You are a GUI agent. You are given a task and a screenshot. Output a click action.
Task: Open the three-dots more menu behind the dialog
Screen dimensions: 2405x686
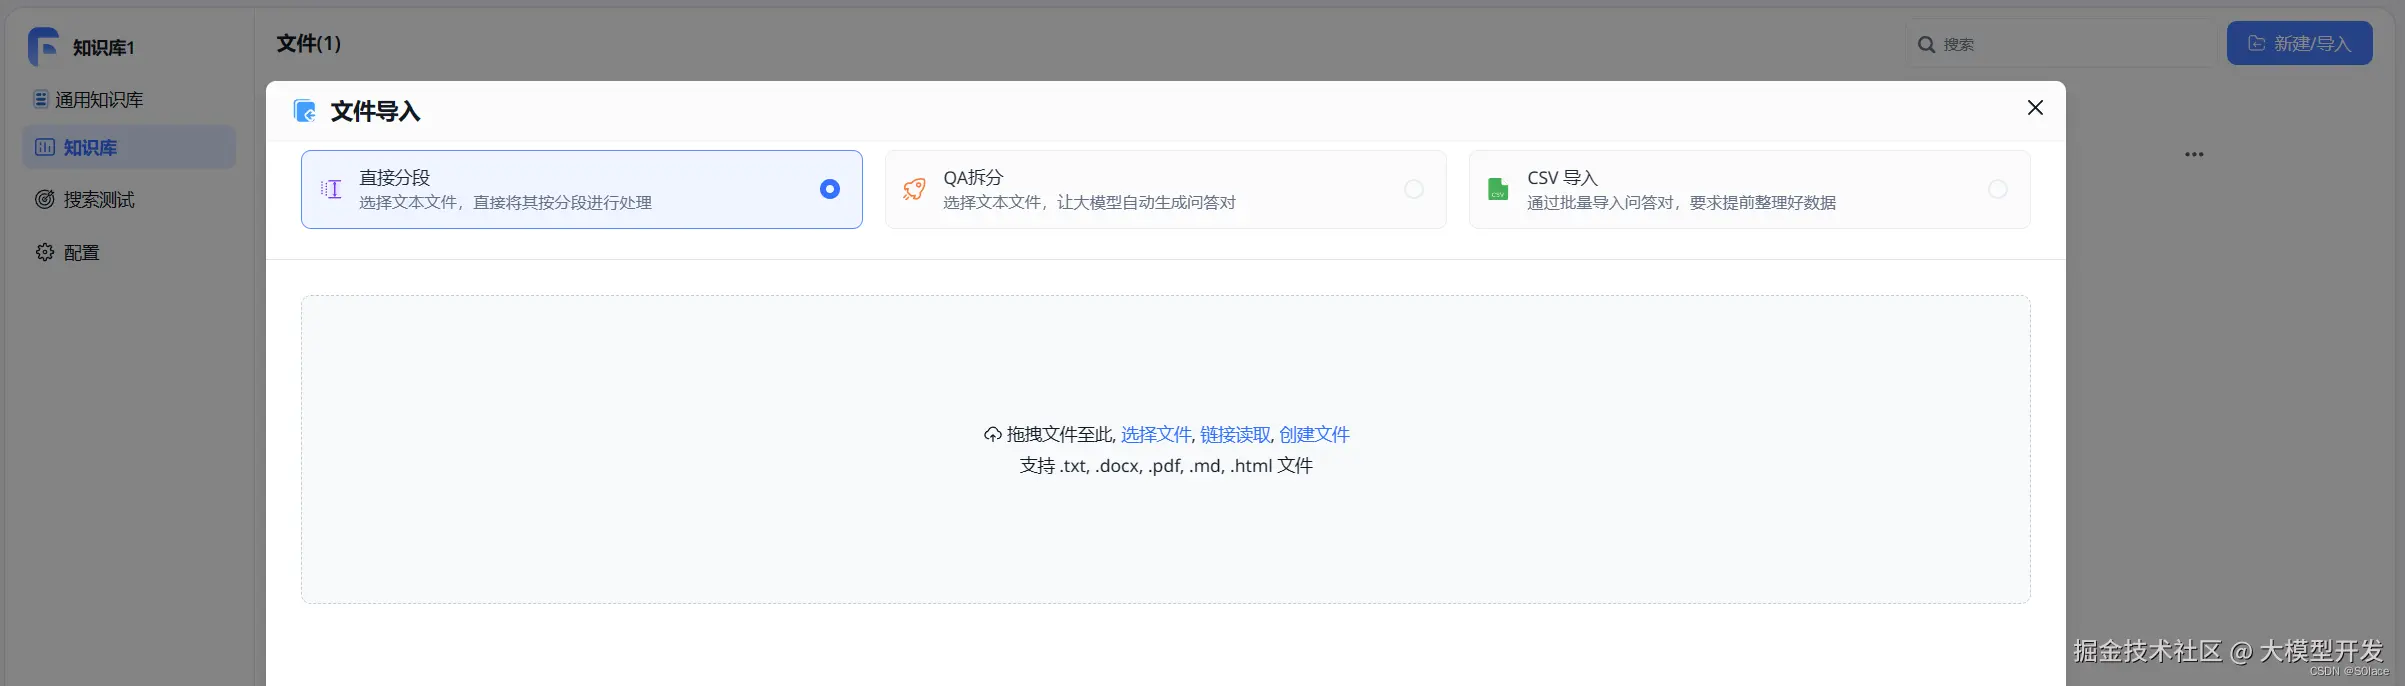[2194, 154]
